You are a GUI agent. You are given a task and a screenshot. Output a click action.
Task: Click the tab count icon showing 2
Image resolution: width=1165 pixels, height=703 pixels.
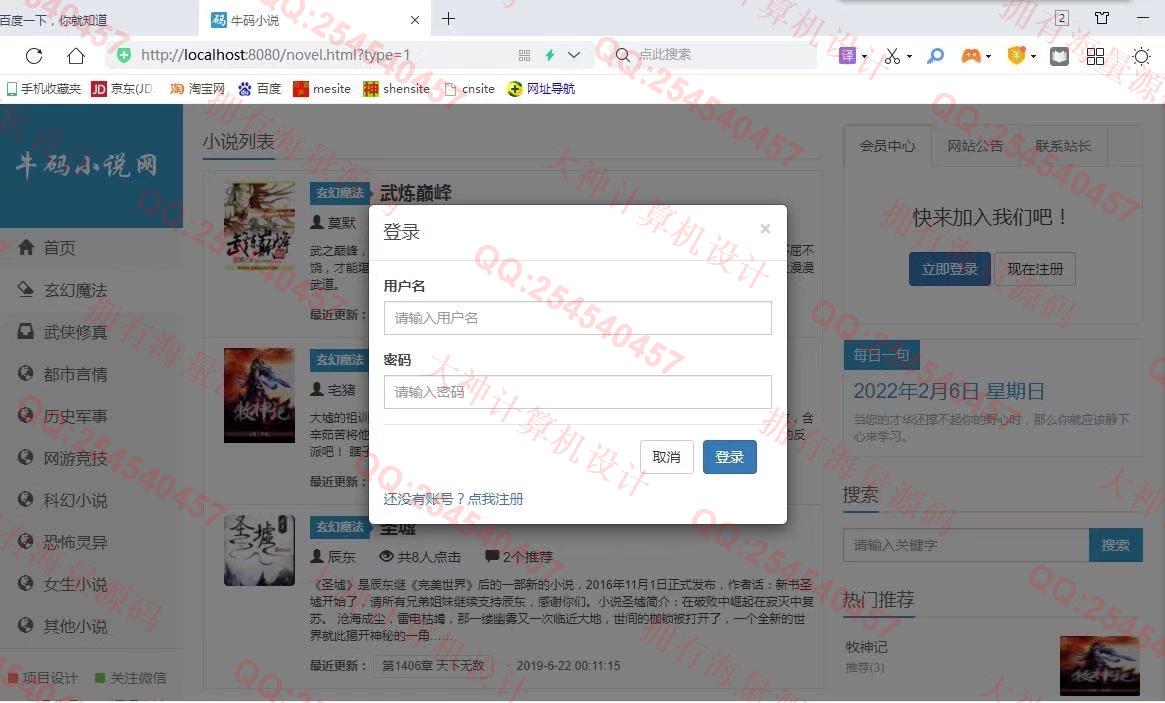[x=1062, y=19]
